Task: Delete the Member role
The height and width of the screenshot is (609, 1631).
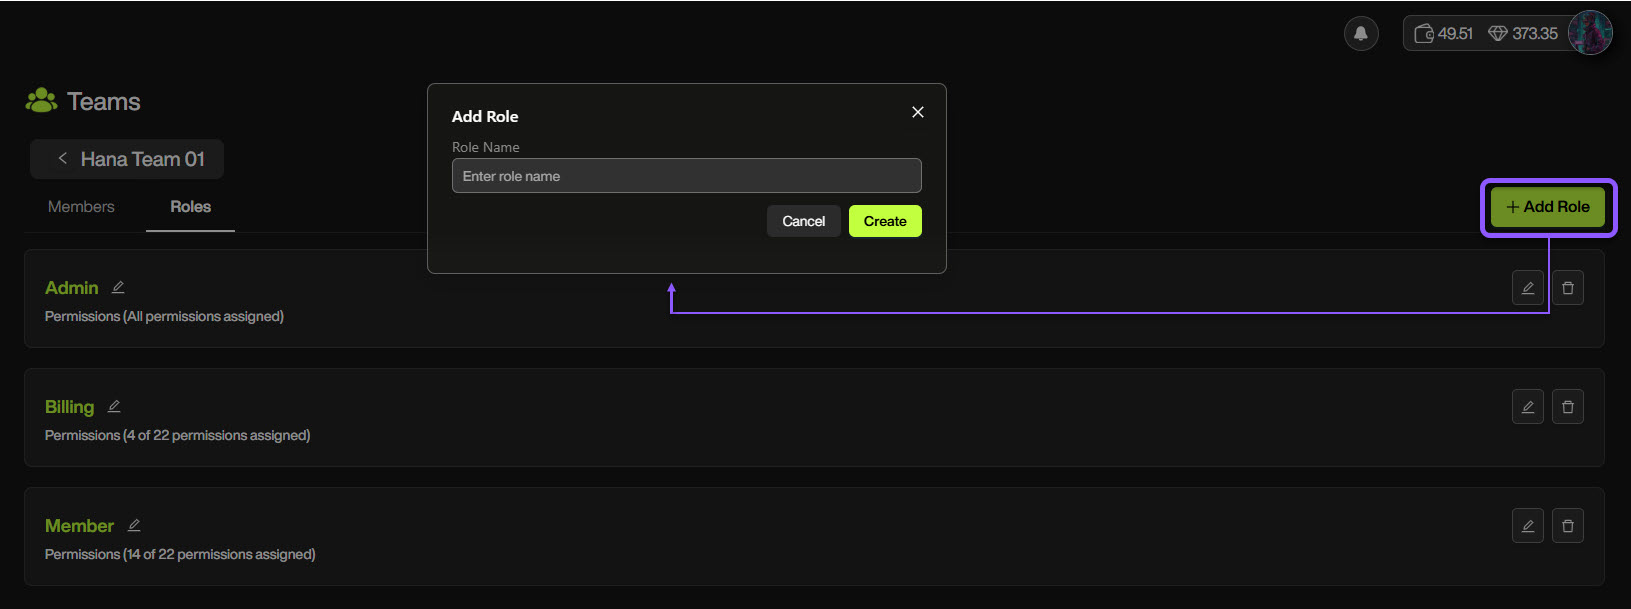Action: (1567, 526)
